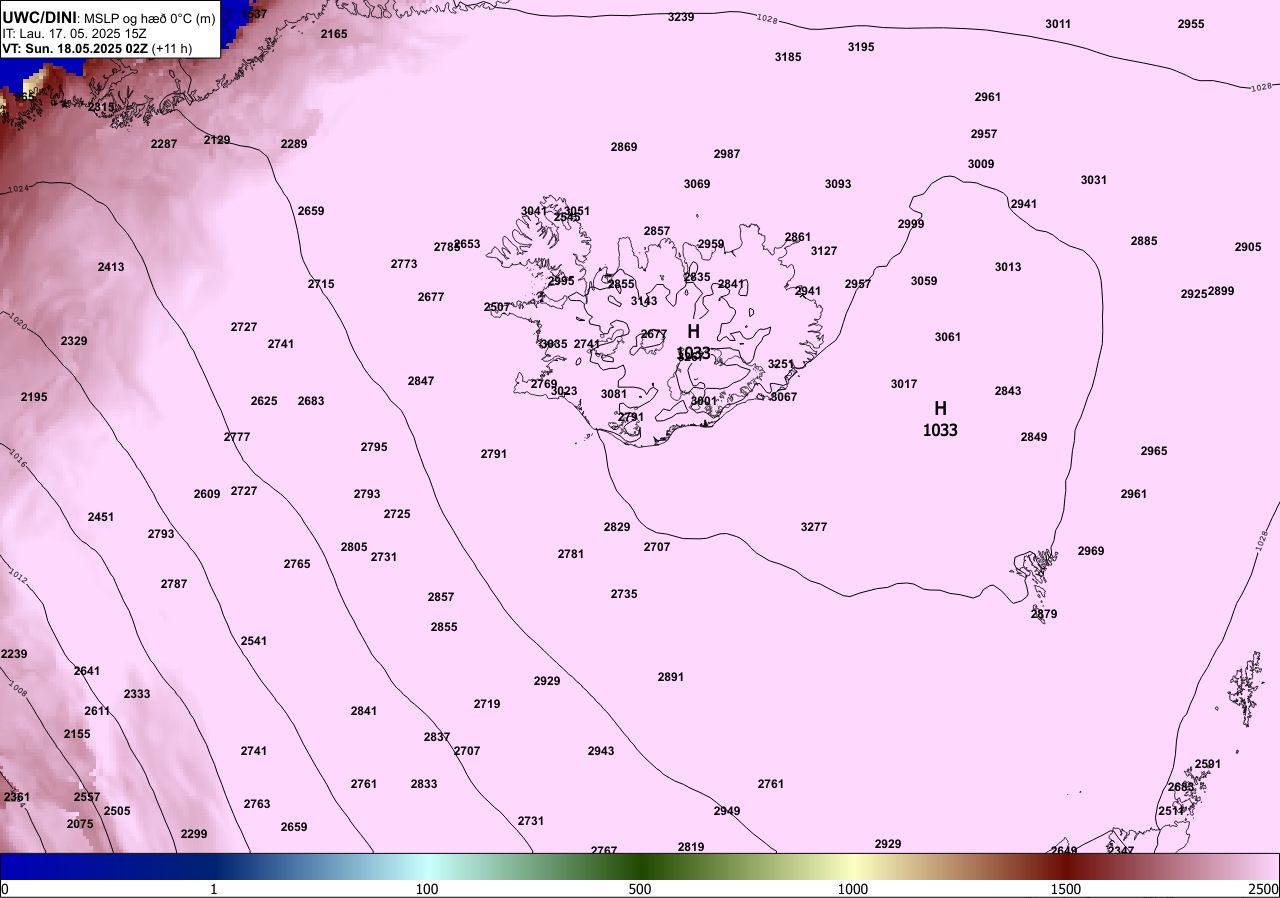Click the height value 3031
This screenshot has width=1280, height=898.
coord(1094,180)
